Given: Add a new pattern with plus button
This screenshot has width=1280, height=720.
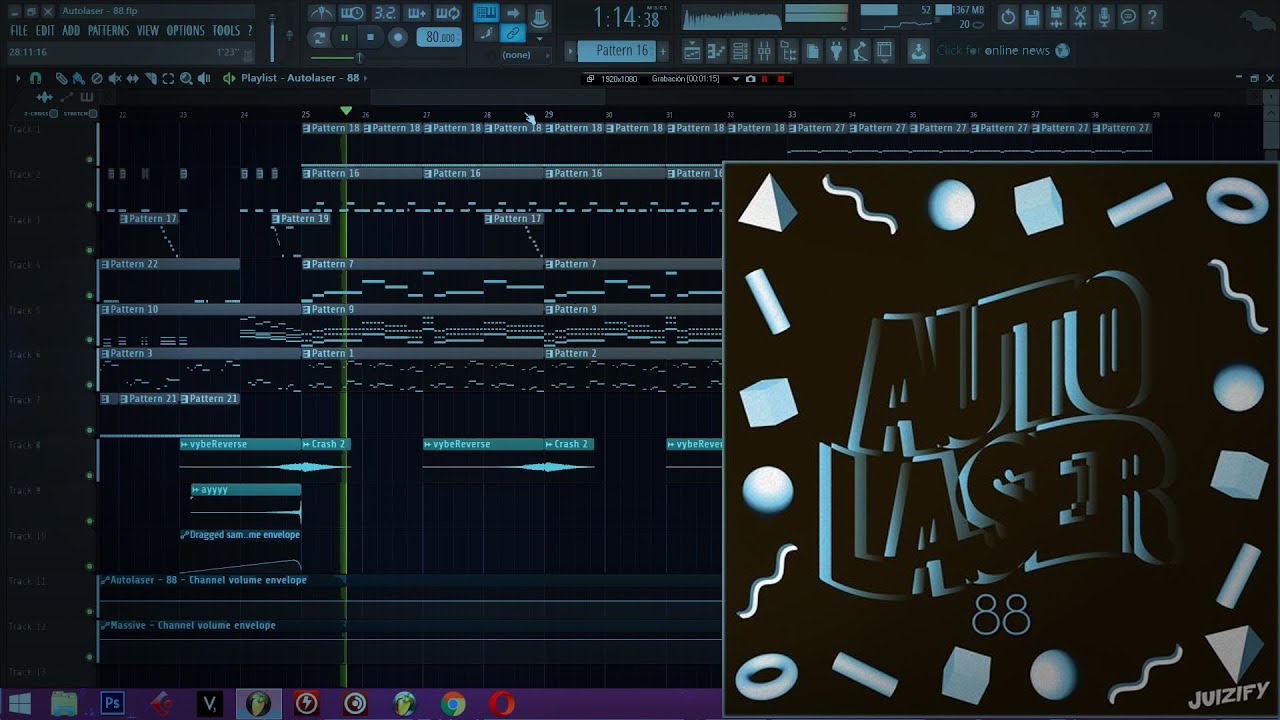Looking at the screenshot, I should pos(664,50).
